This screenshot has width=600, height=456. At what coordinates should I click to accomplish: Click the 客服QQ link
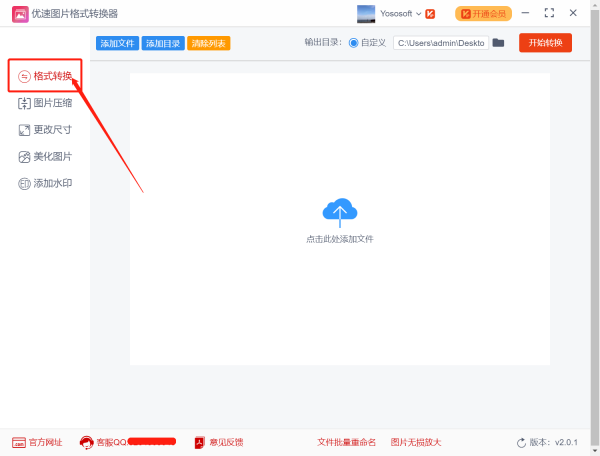[111, 443]
